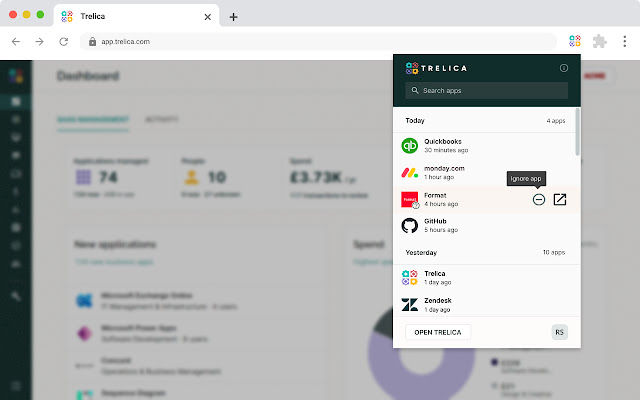640x400 pixels.
Task: Switch to the blurred SaaS Management tab
Action: coord(93,120)
